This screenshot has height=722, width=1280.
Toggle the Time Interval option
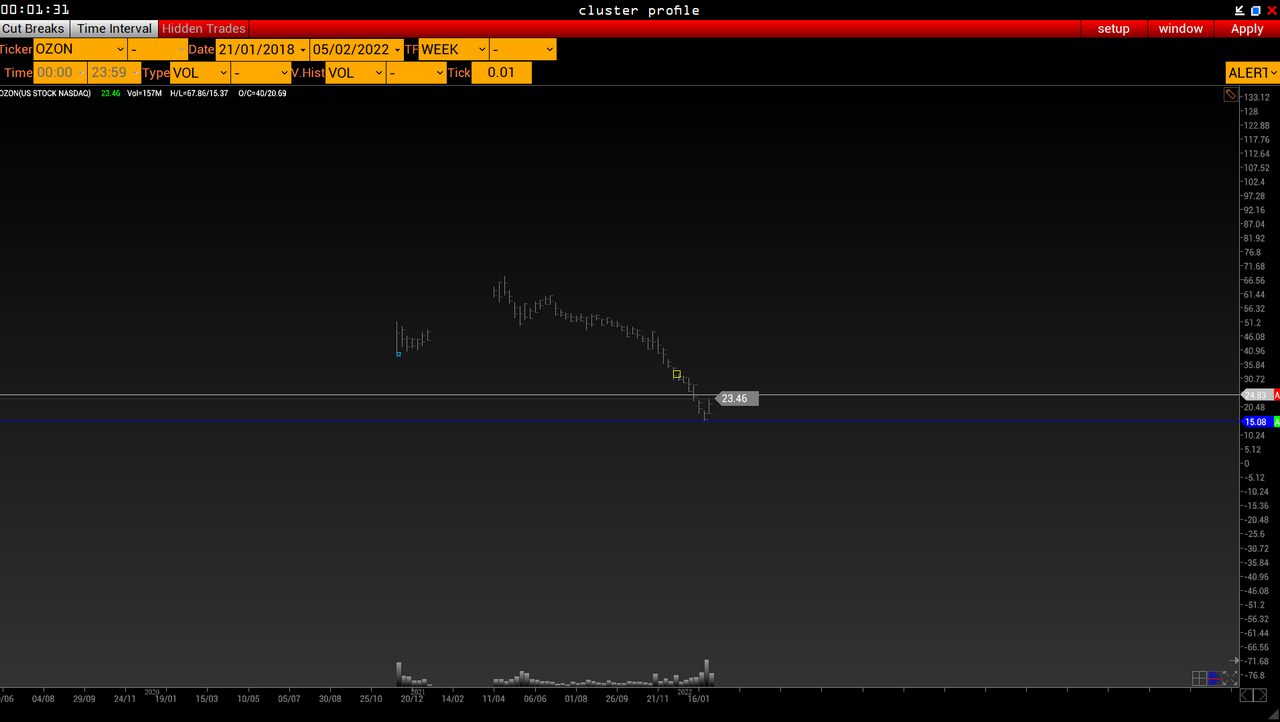coord(115,29)
